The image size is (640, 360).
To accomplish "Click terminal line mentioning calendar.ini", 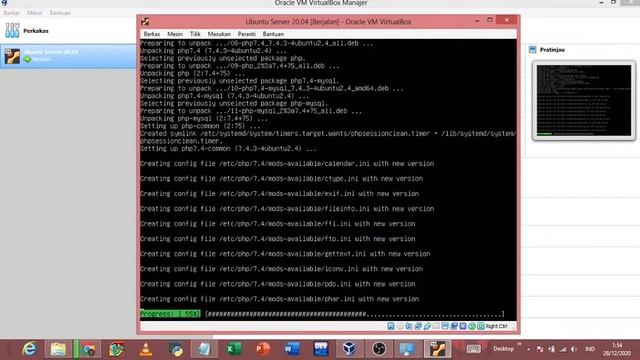I will tap(287, 164).
